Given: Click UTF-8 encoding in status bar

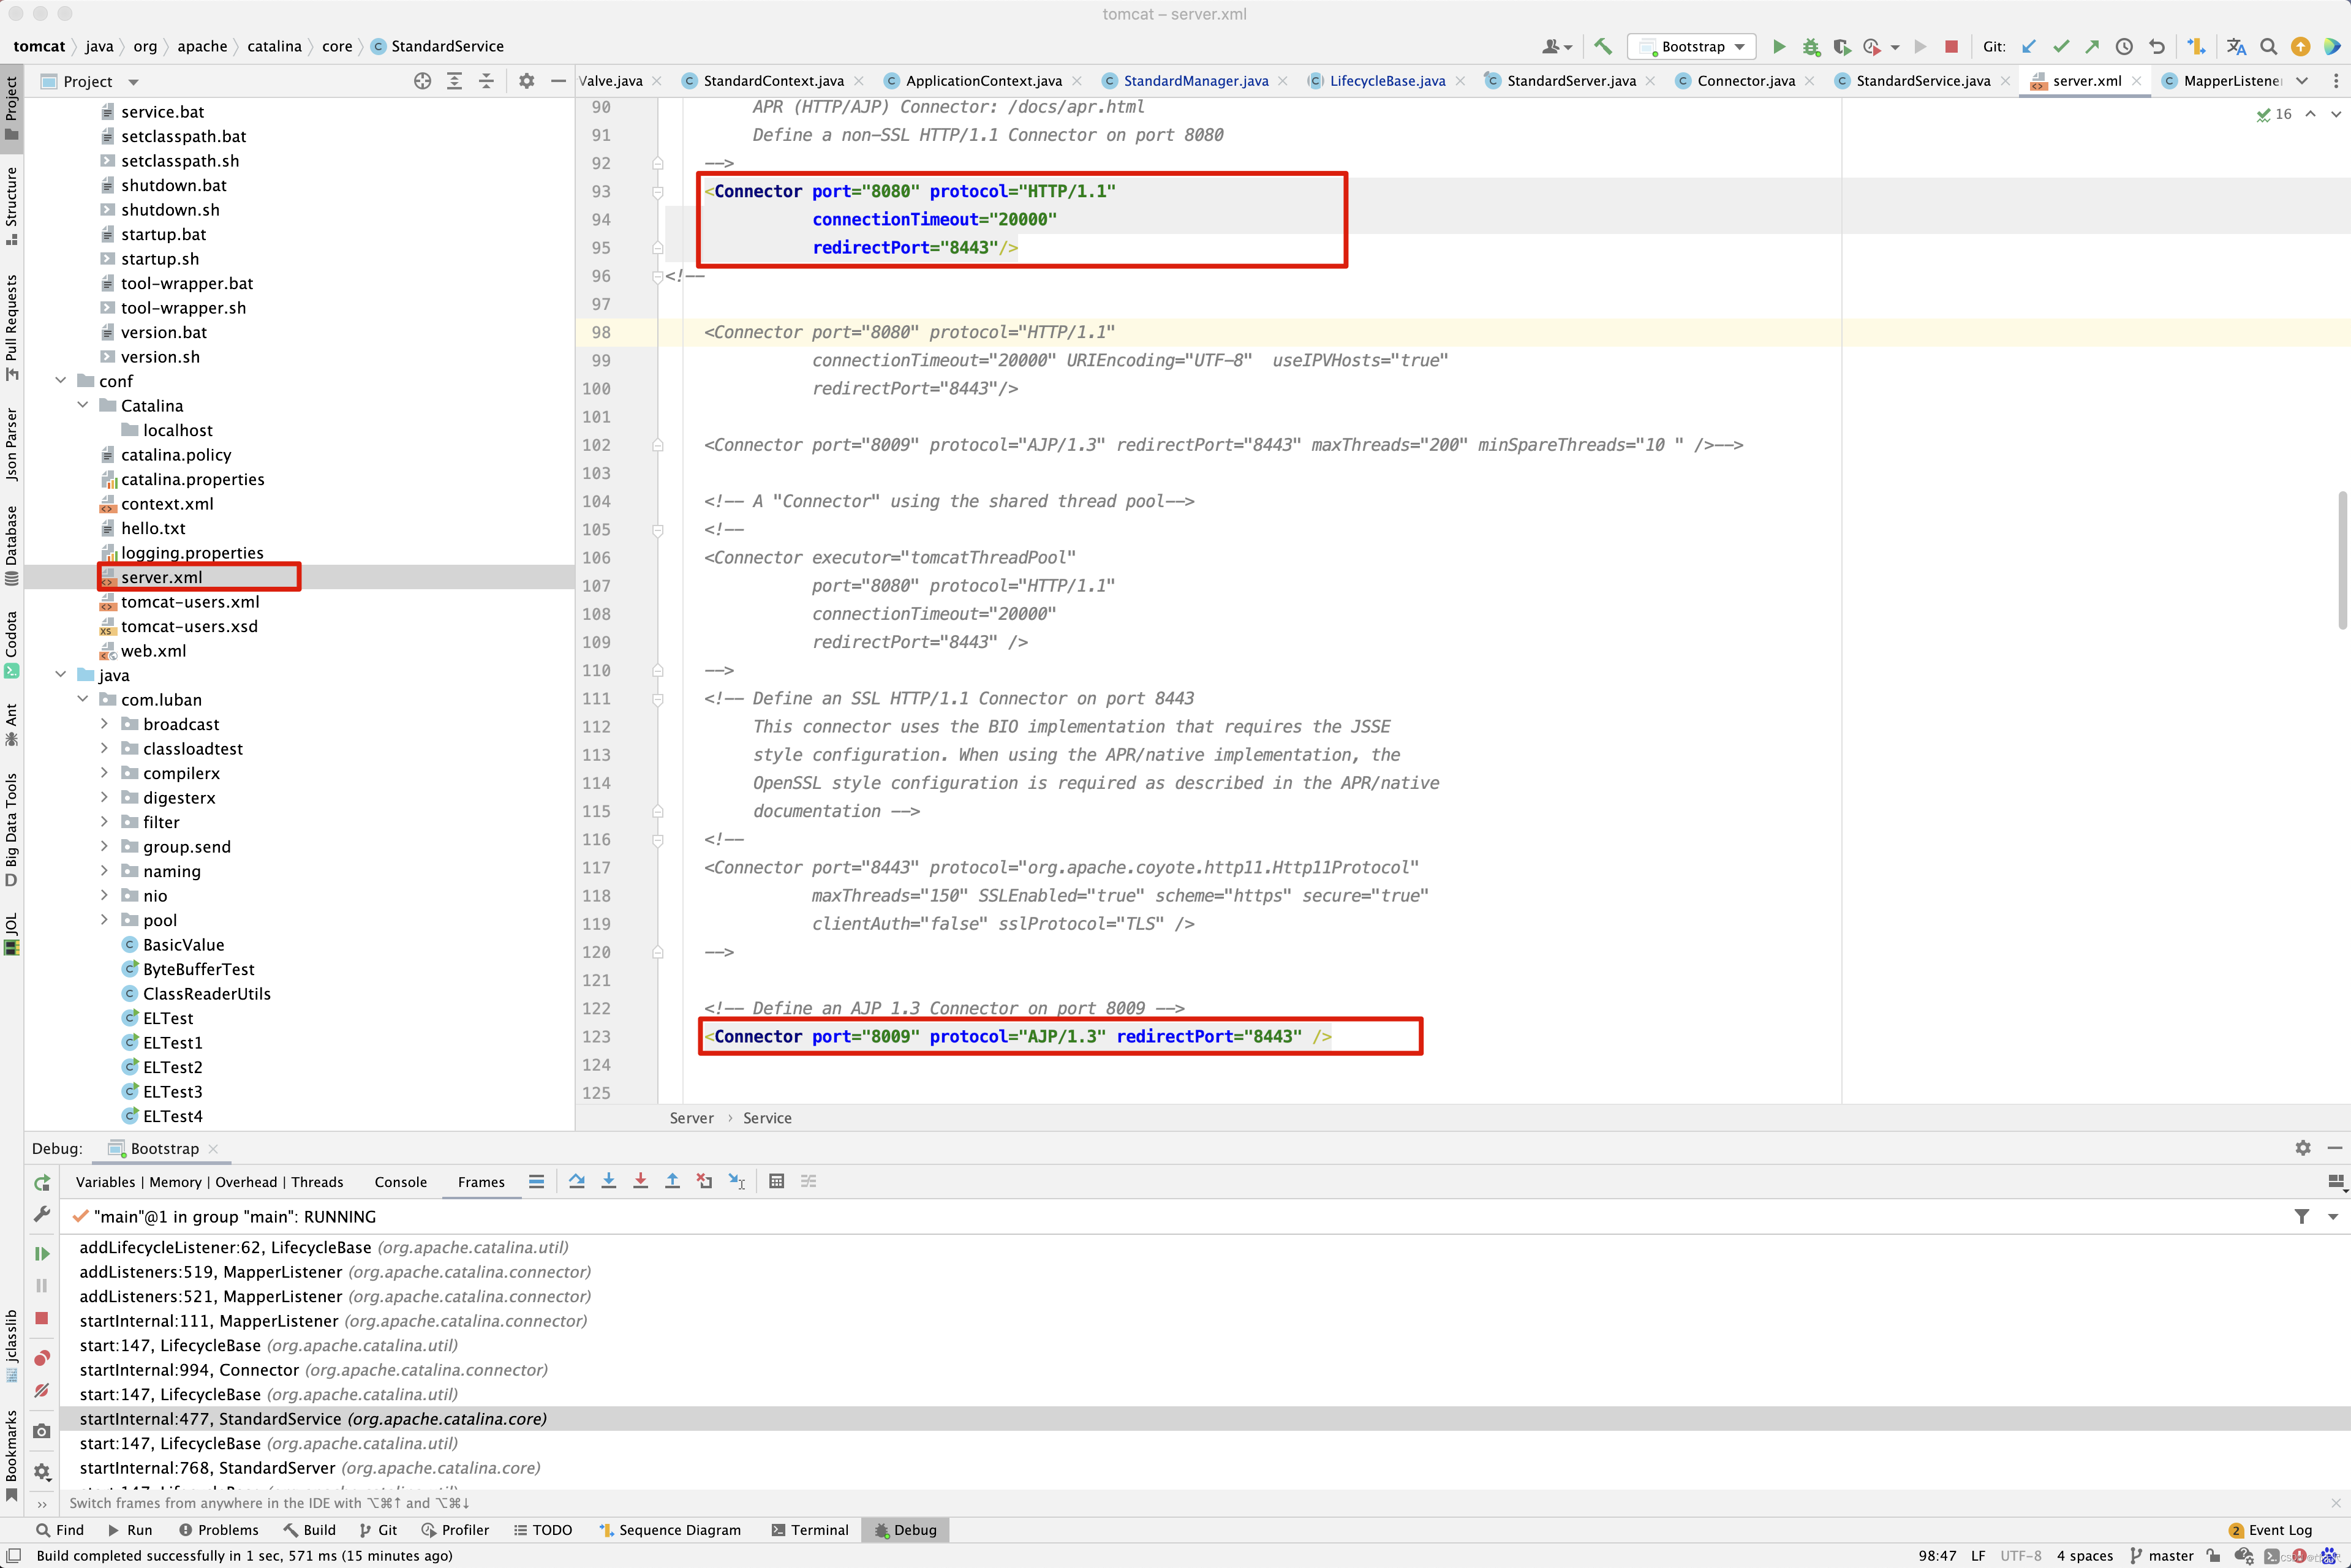Looking at the screenshot, I should tap(2020, 1556).
